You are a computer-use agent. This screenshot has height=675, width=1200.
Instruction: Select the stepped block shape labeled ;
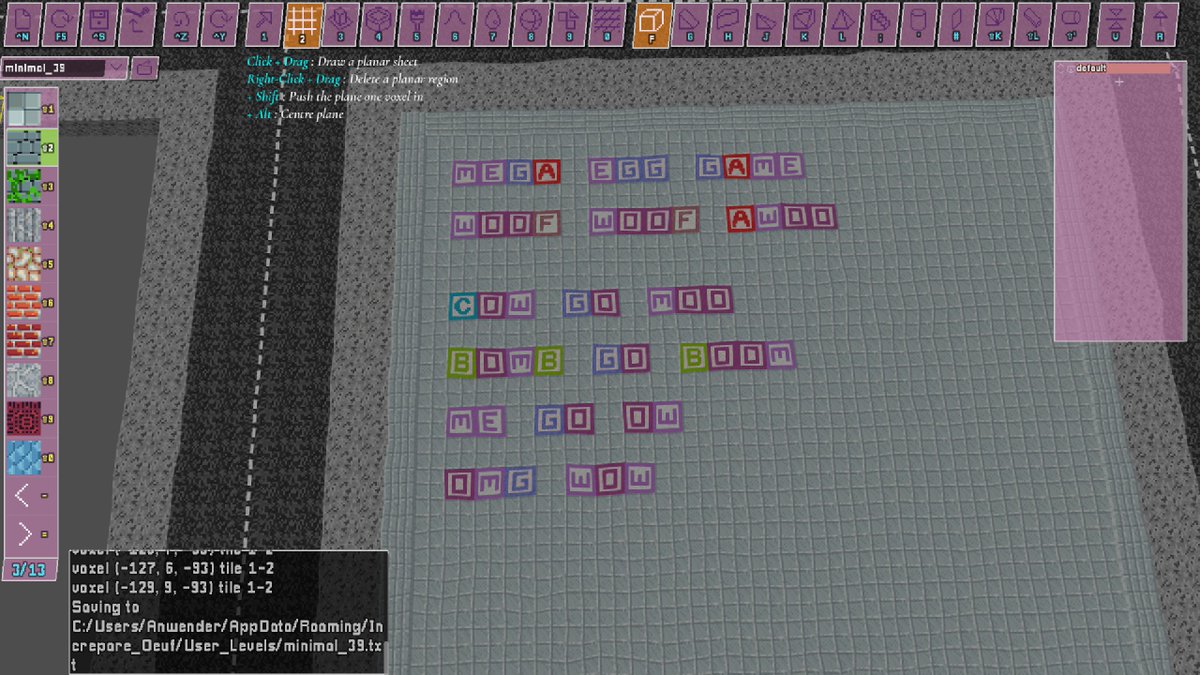(x=879, y=24)
